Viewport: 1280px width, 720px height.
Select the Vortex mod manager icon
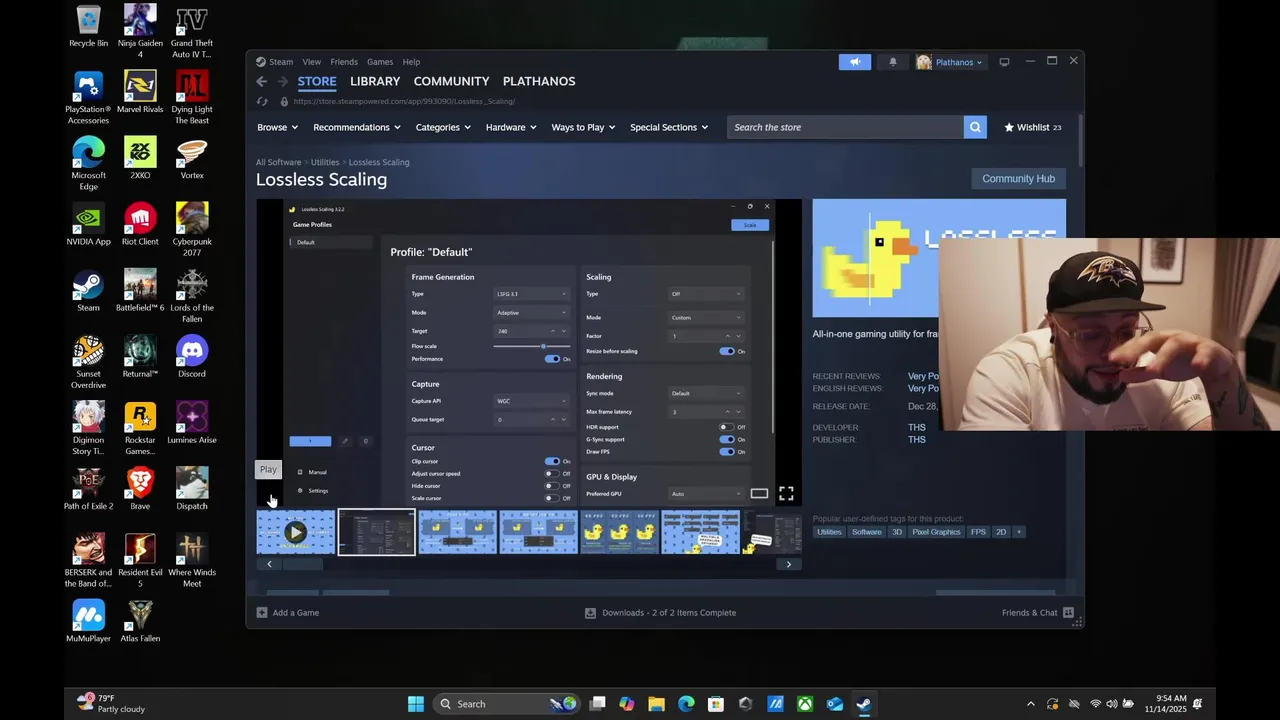click(192, 159)
